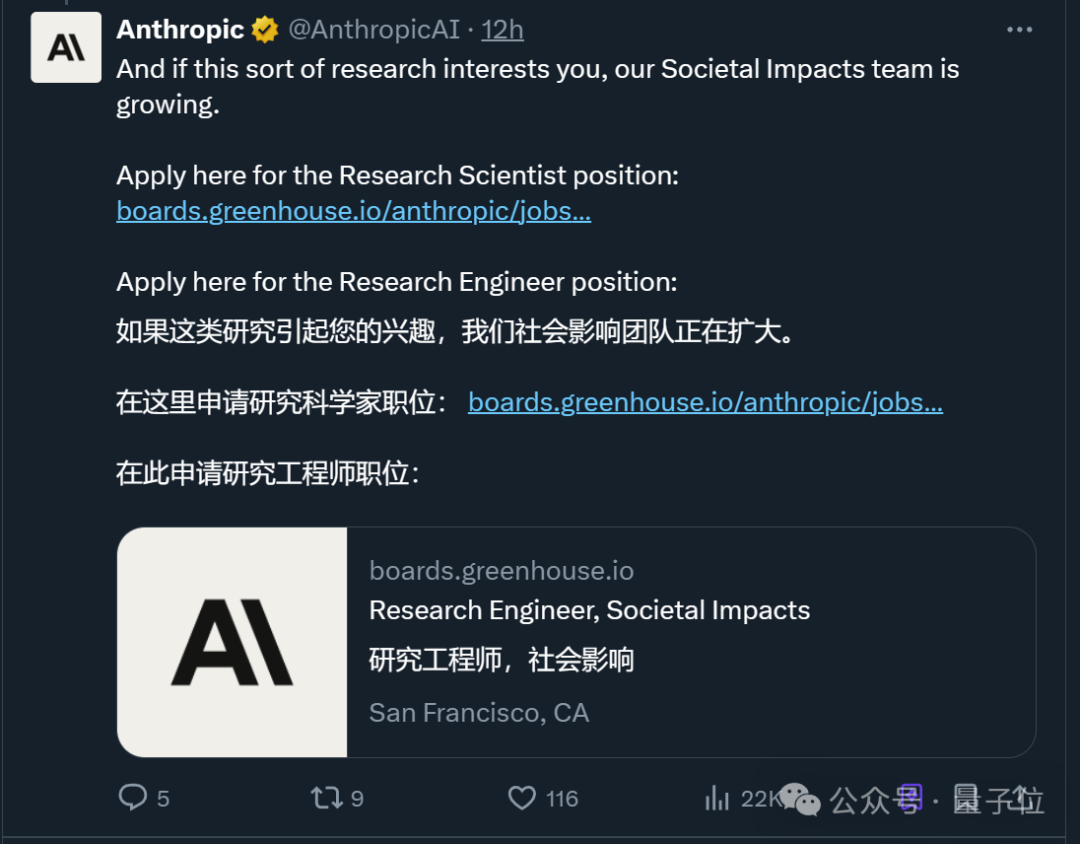This screenshot has width=1080, height=844.
Task: Click the reply speech bubble icon
Action: [x=132, y=797]
